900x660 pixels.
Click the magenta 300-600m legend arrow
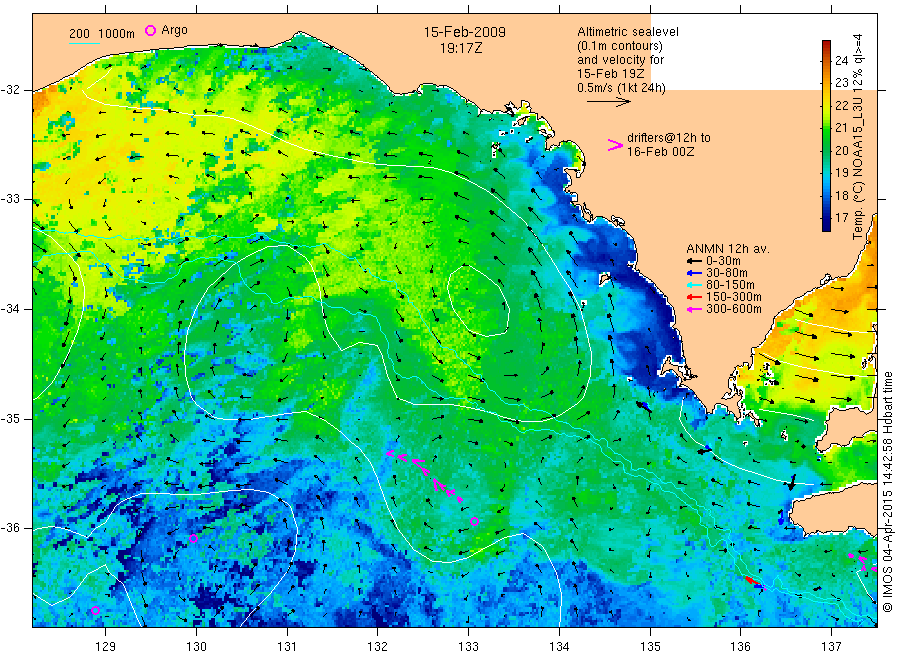695,309
